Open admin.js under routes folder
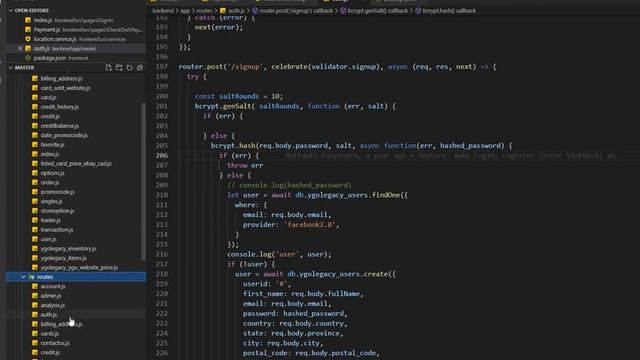 (x=51, y=296)
